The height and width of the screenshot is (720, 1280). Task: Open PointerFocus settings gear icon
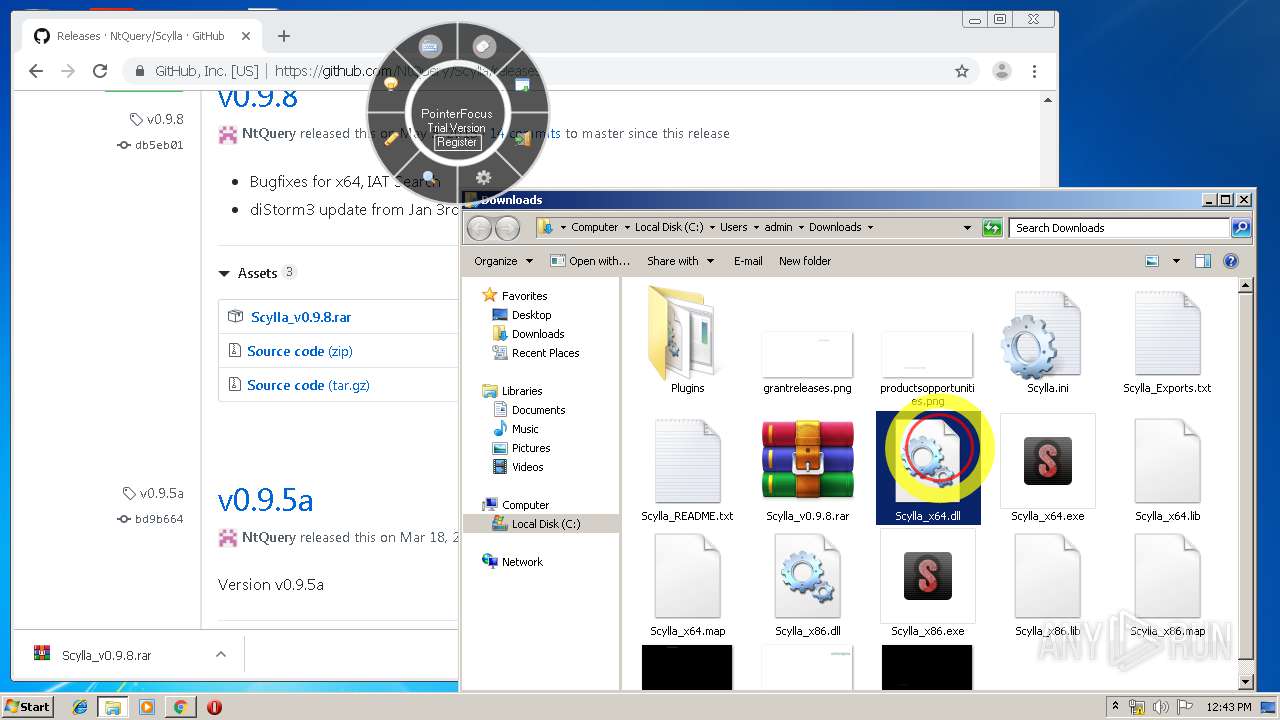point(483,177)
